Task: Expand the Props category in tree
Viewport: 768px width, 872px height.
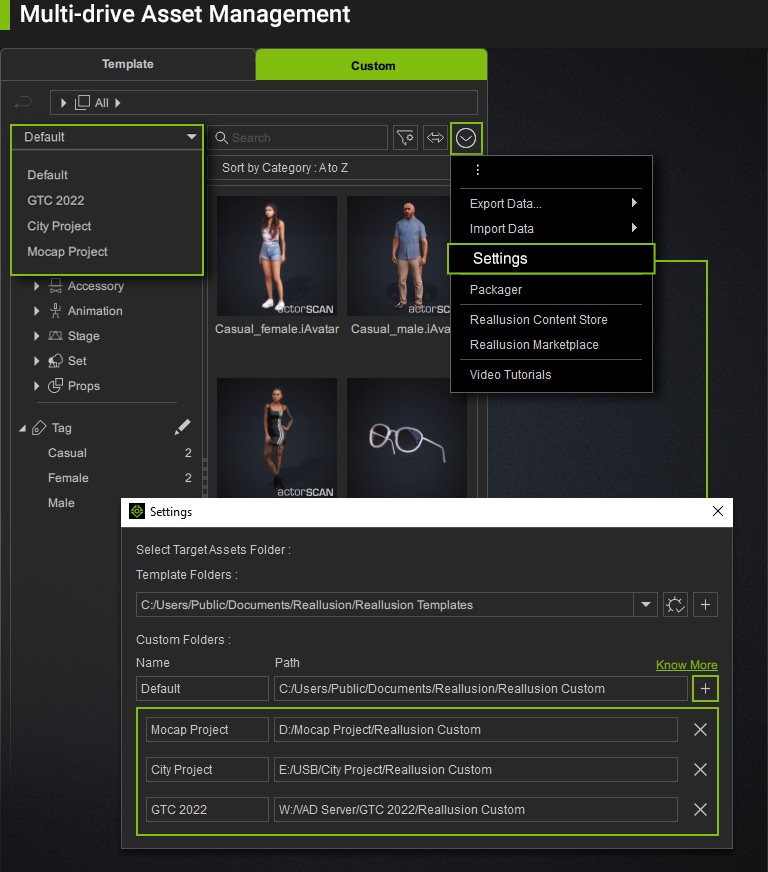Action: coord(37,386)
